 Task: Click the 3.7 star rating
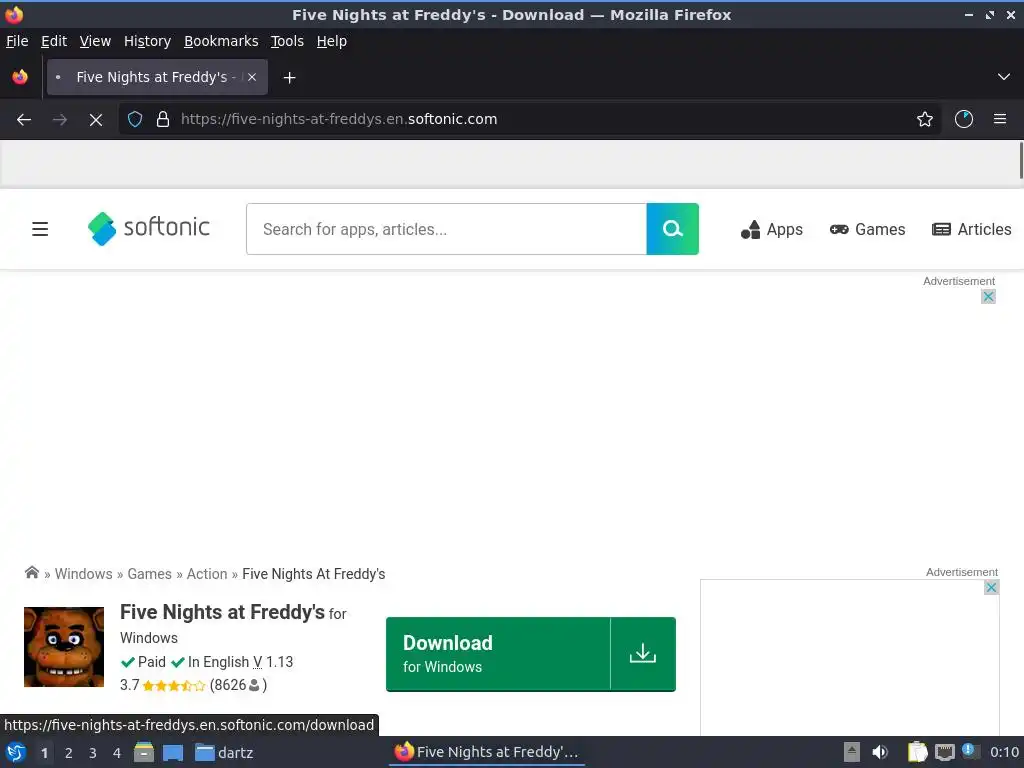point(163,685)
